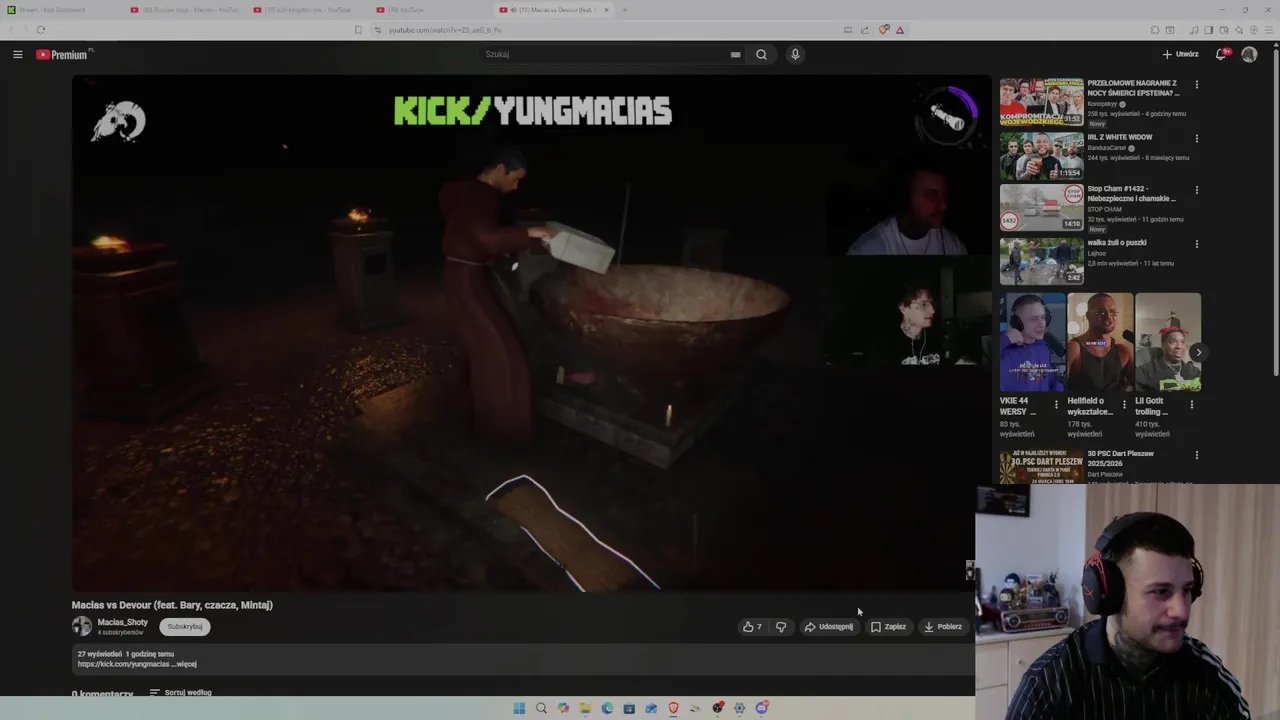Open options for Przełomowe nagranie video
This screenshot has width=1280, height=720.
1196,85
